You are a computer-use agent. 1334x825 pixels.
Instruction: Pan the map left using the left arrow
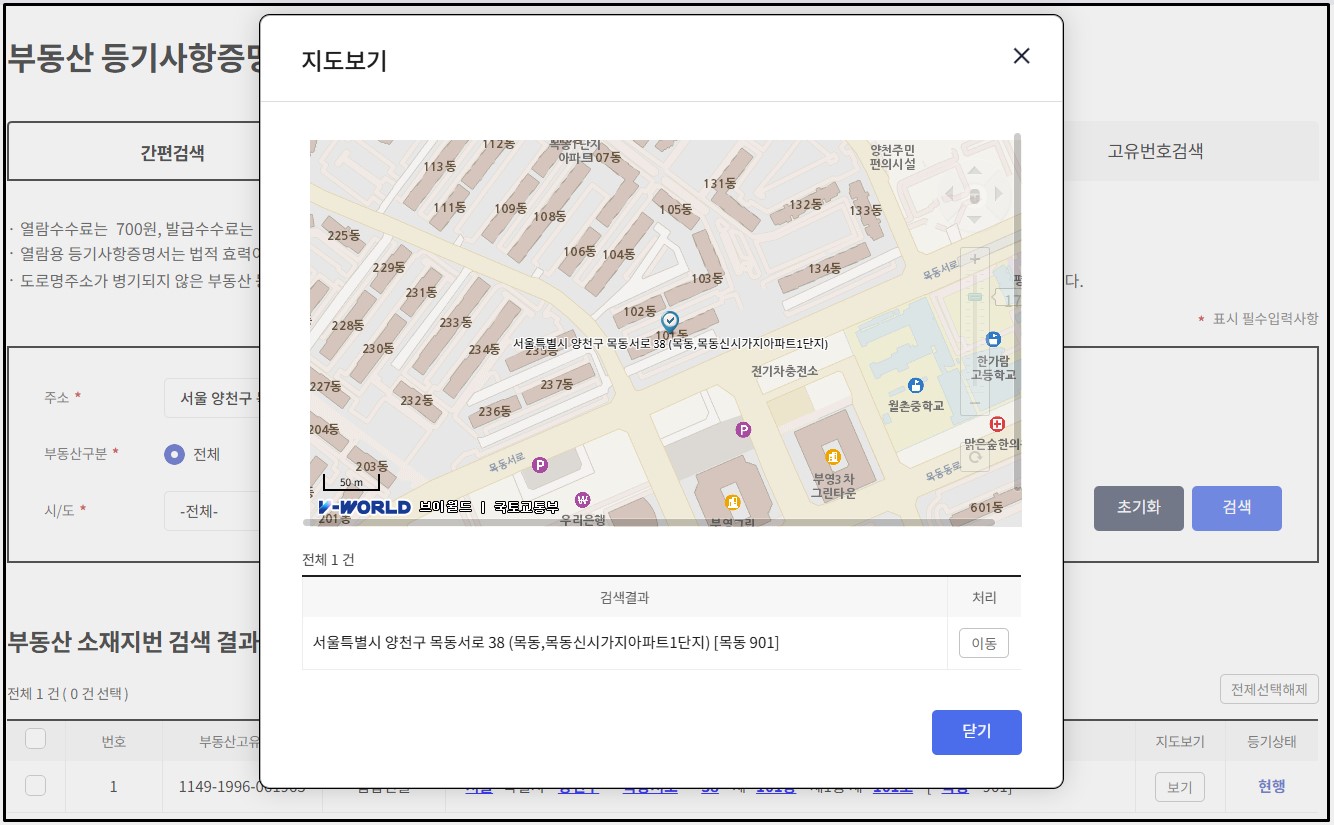point(950,193)
